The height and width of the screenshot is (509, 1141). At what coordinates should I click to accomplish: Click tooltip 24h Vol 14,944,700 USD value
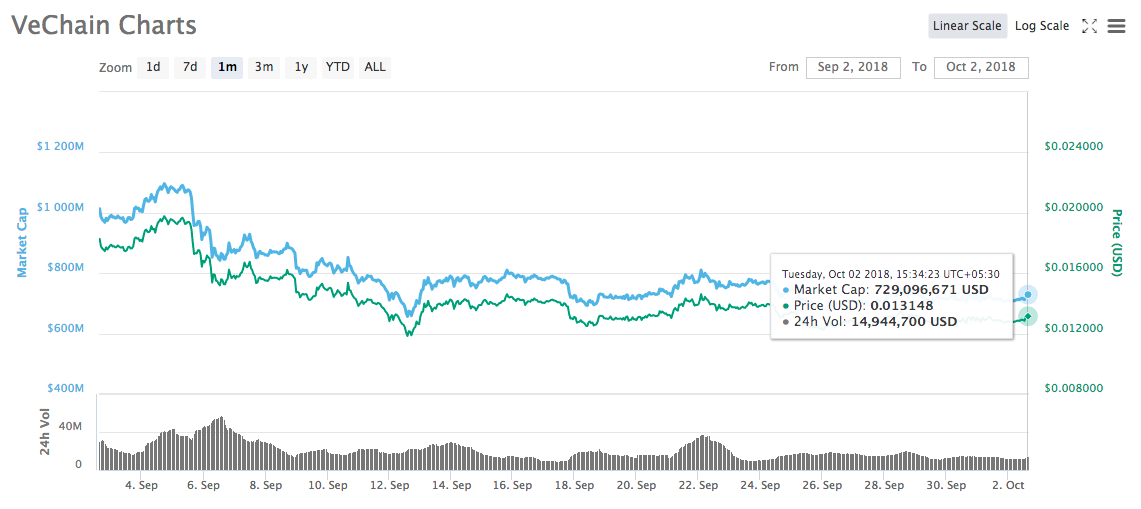(902, 321)
